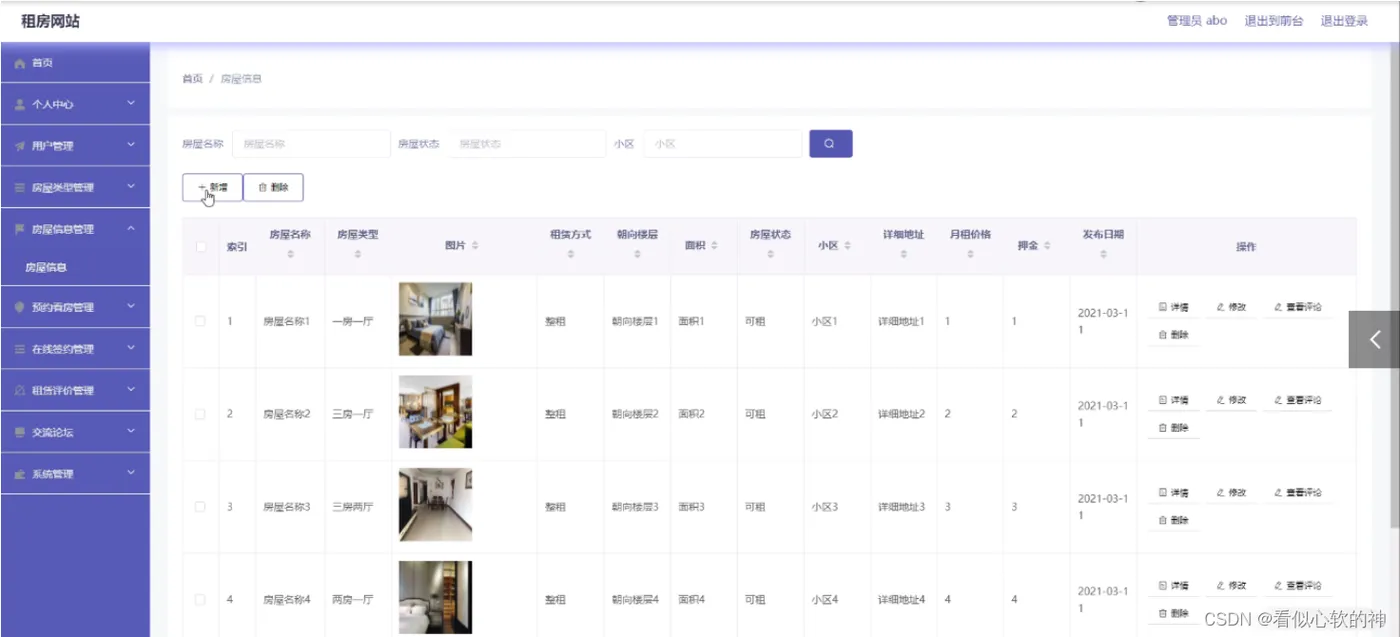Sort by 详细地址 column arrows
Screen dimensions: 1400x637
903,255
